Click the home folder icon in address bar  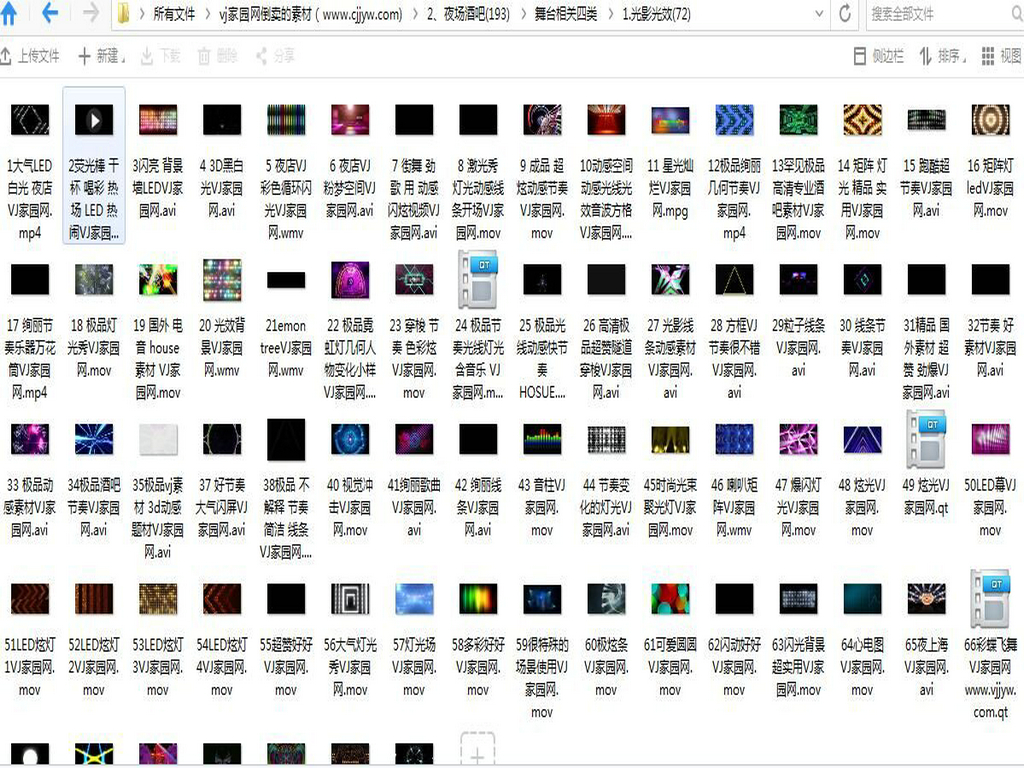point(120,15)
